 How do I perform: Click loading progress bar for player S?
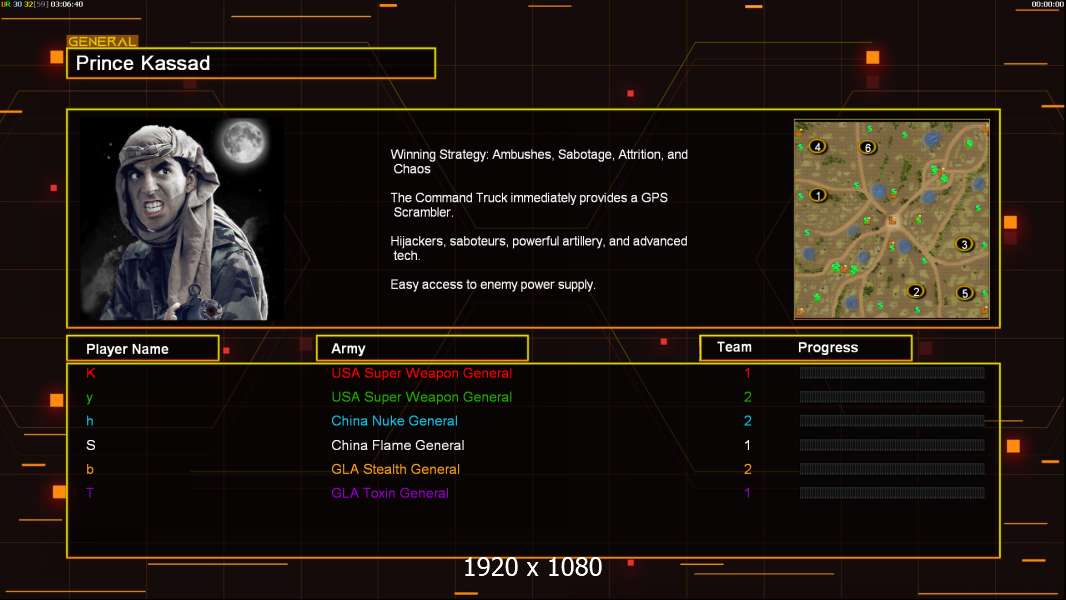coord(892,445)
